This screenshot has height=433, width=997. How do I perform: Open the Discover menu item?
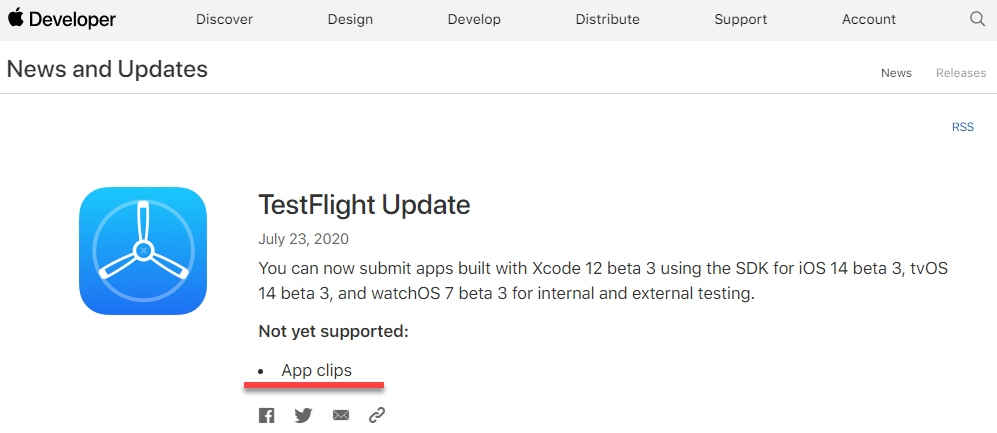(224, 20)
